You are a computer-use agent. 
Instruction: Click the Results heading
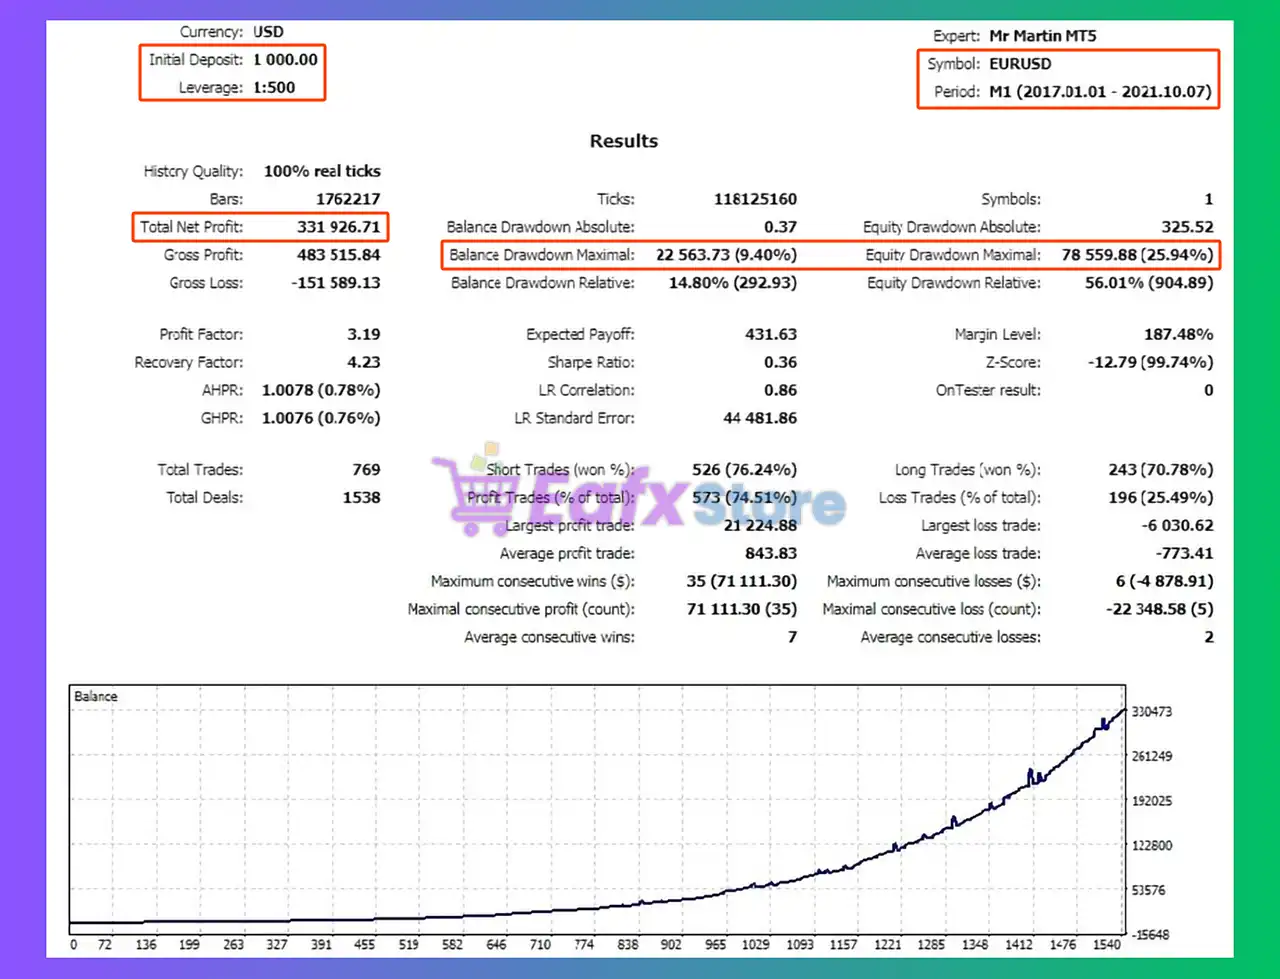point(623,141)
